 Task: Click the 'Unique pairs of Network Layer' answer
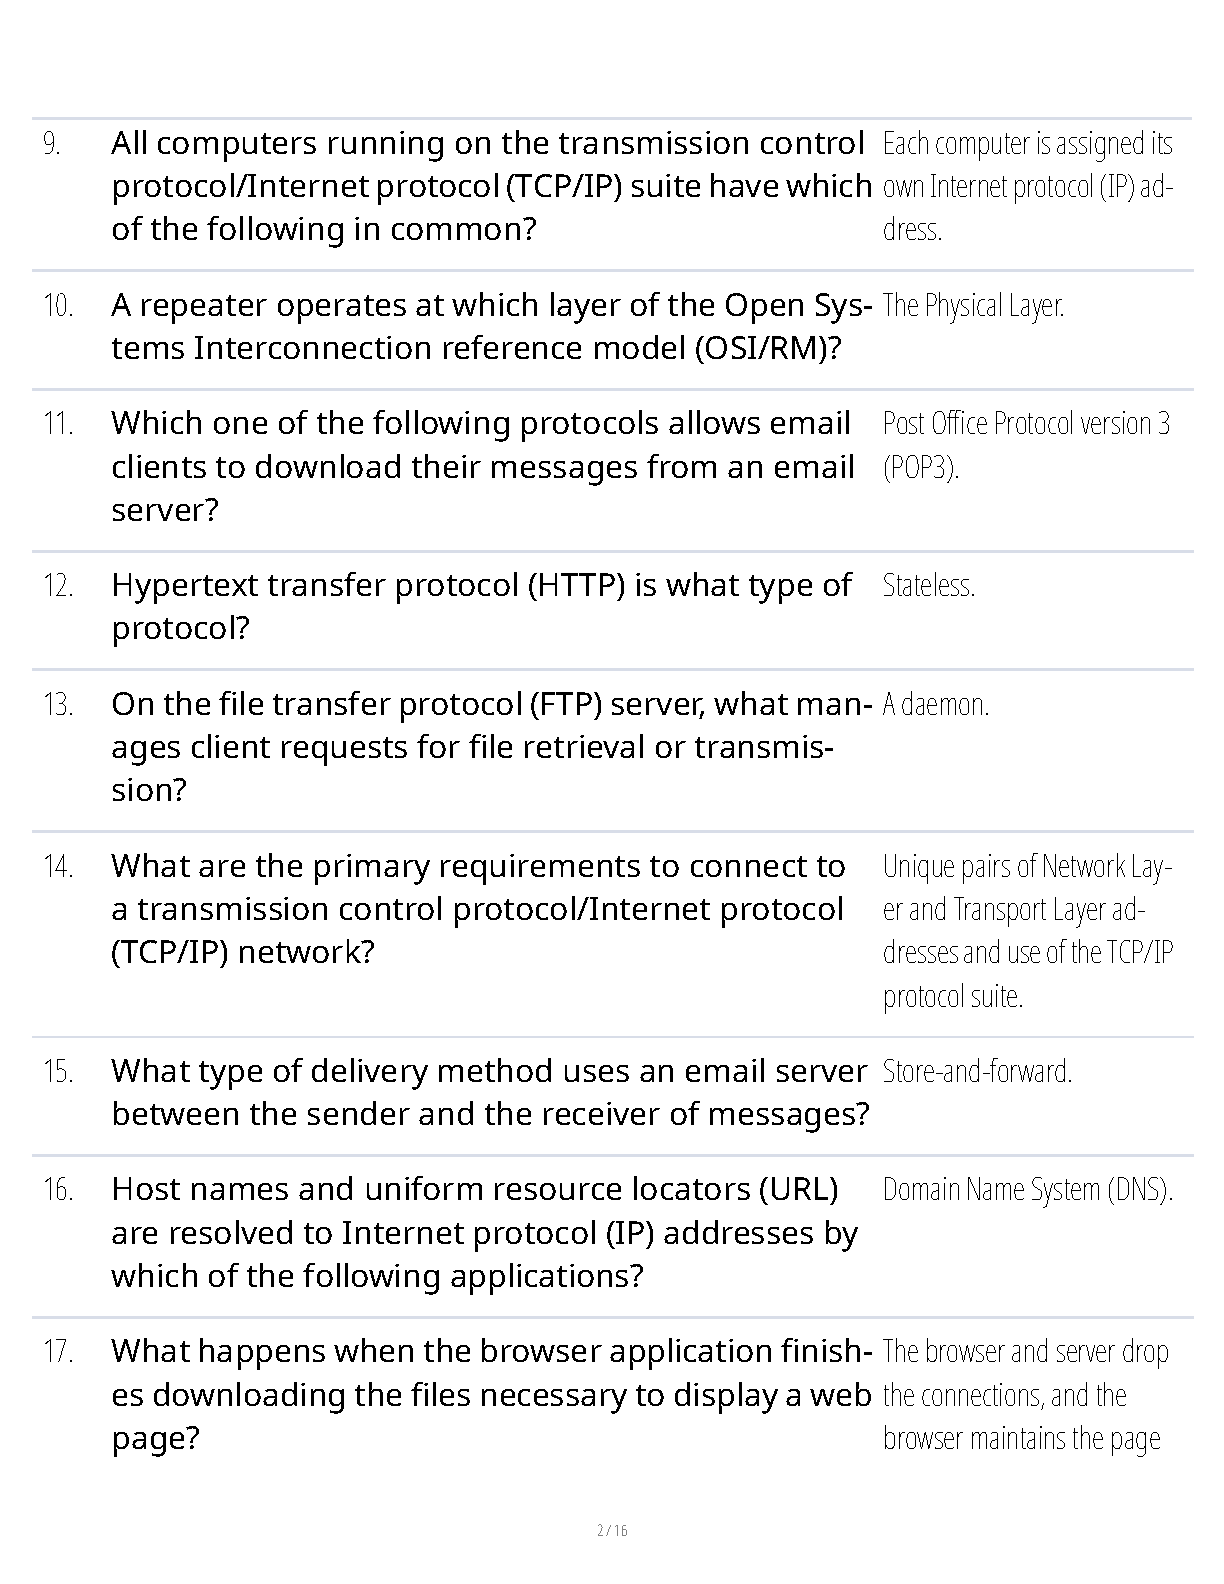click(1028, 930)
